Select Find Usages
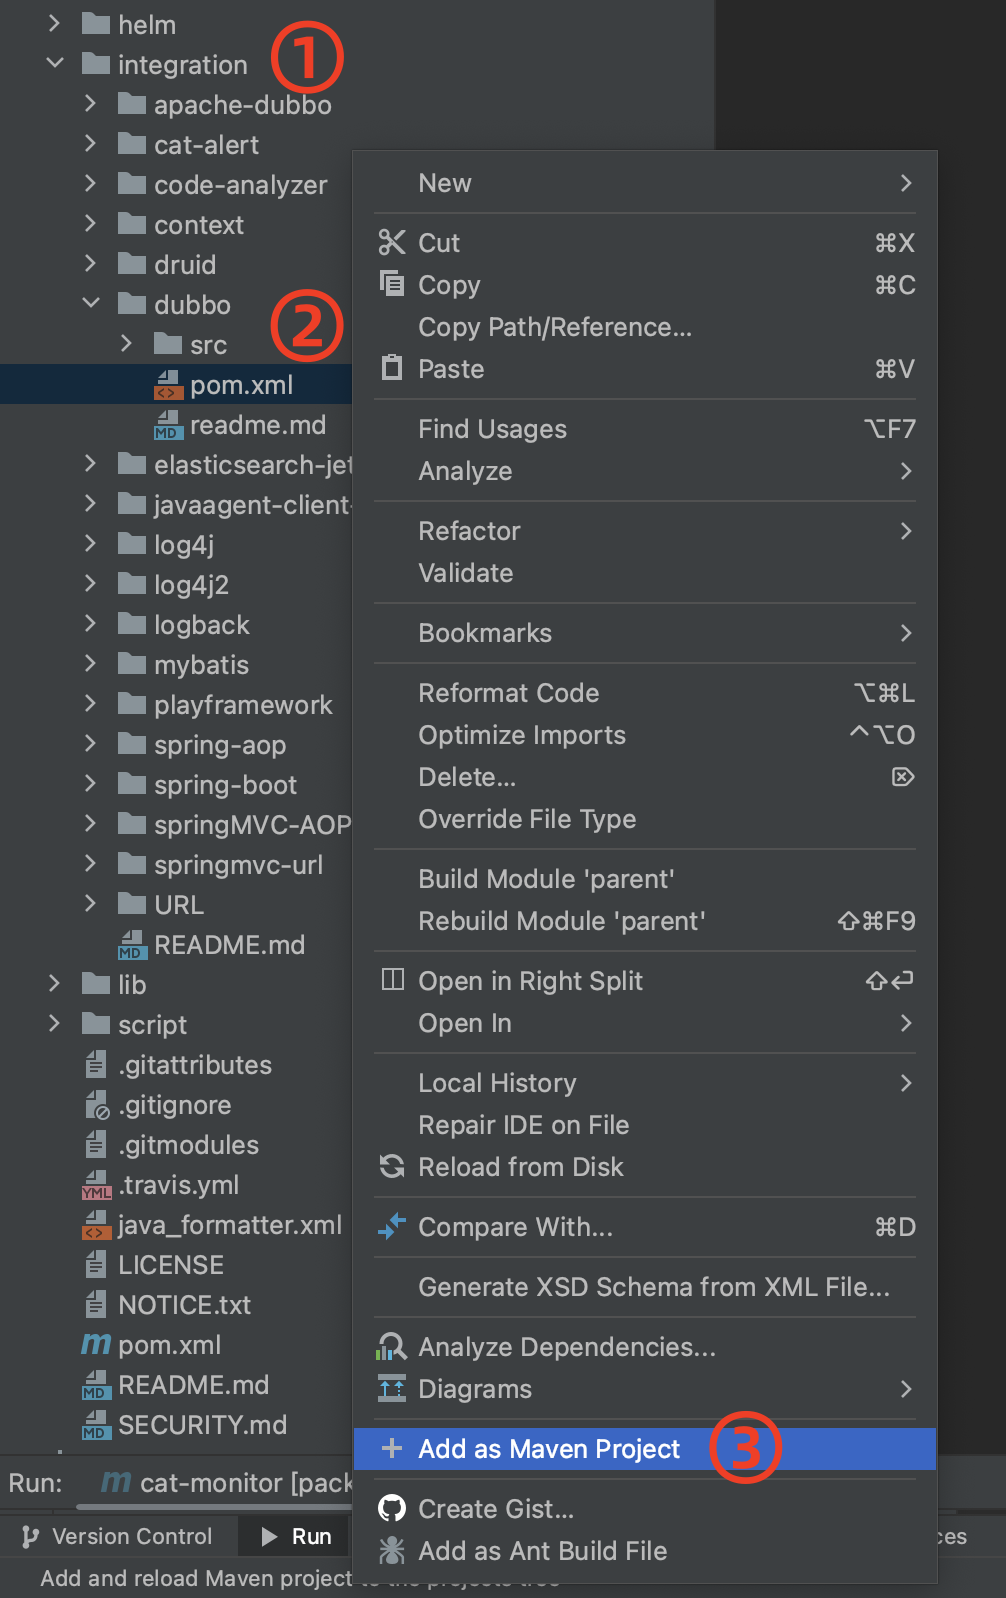Viewport: 1006px width, 1598px height. [x=645, y=429]
